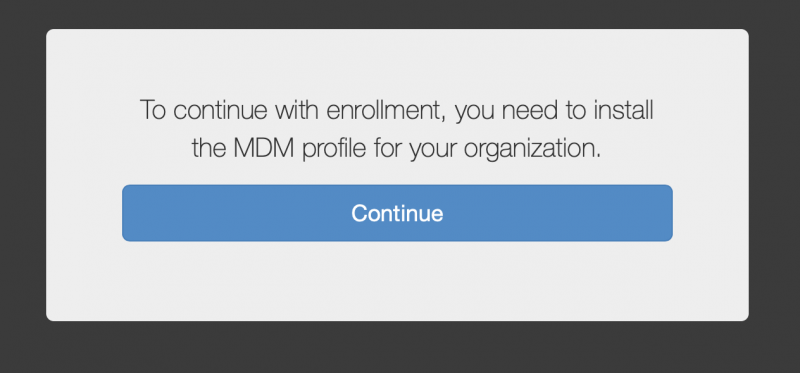Click the word 'organization' in the message

point(532,149)
